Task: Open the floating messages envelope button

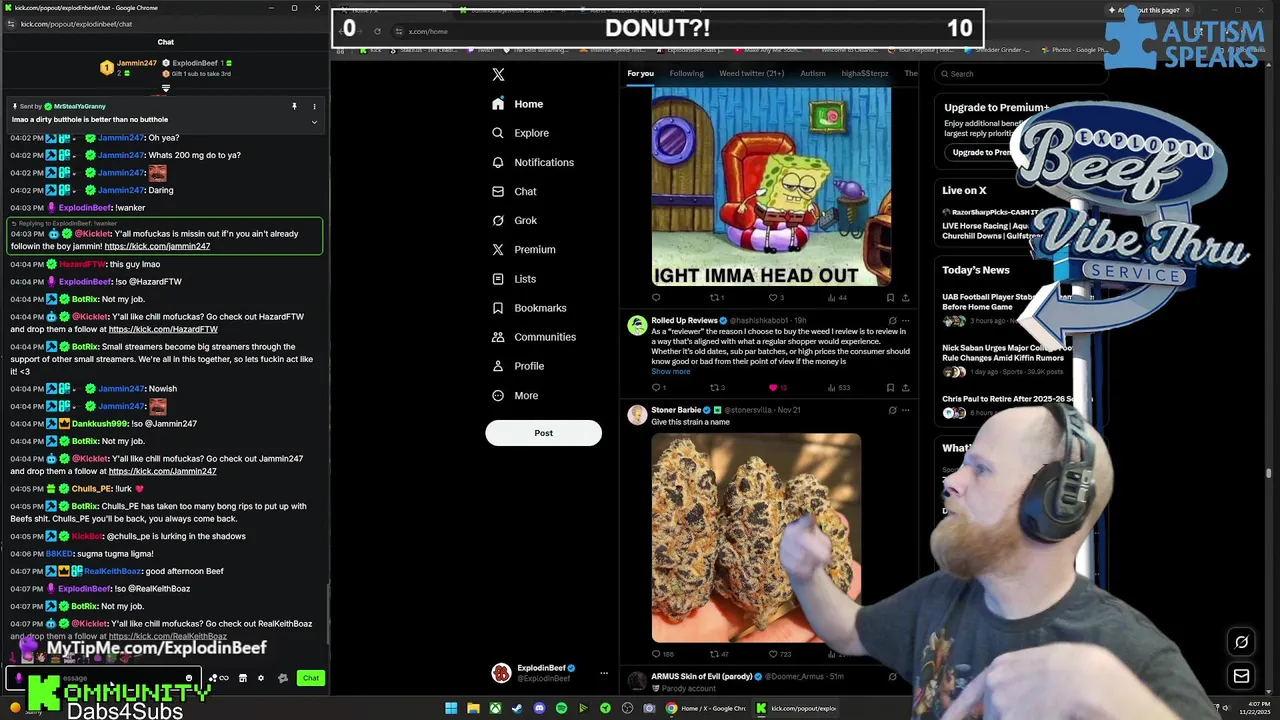Action: pos(1241,676)
